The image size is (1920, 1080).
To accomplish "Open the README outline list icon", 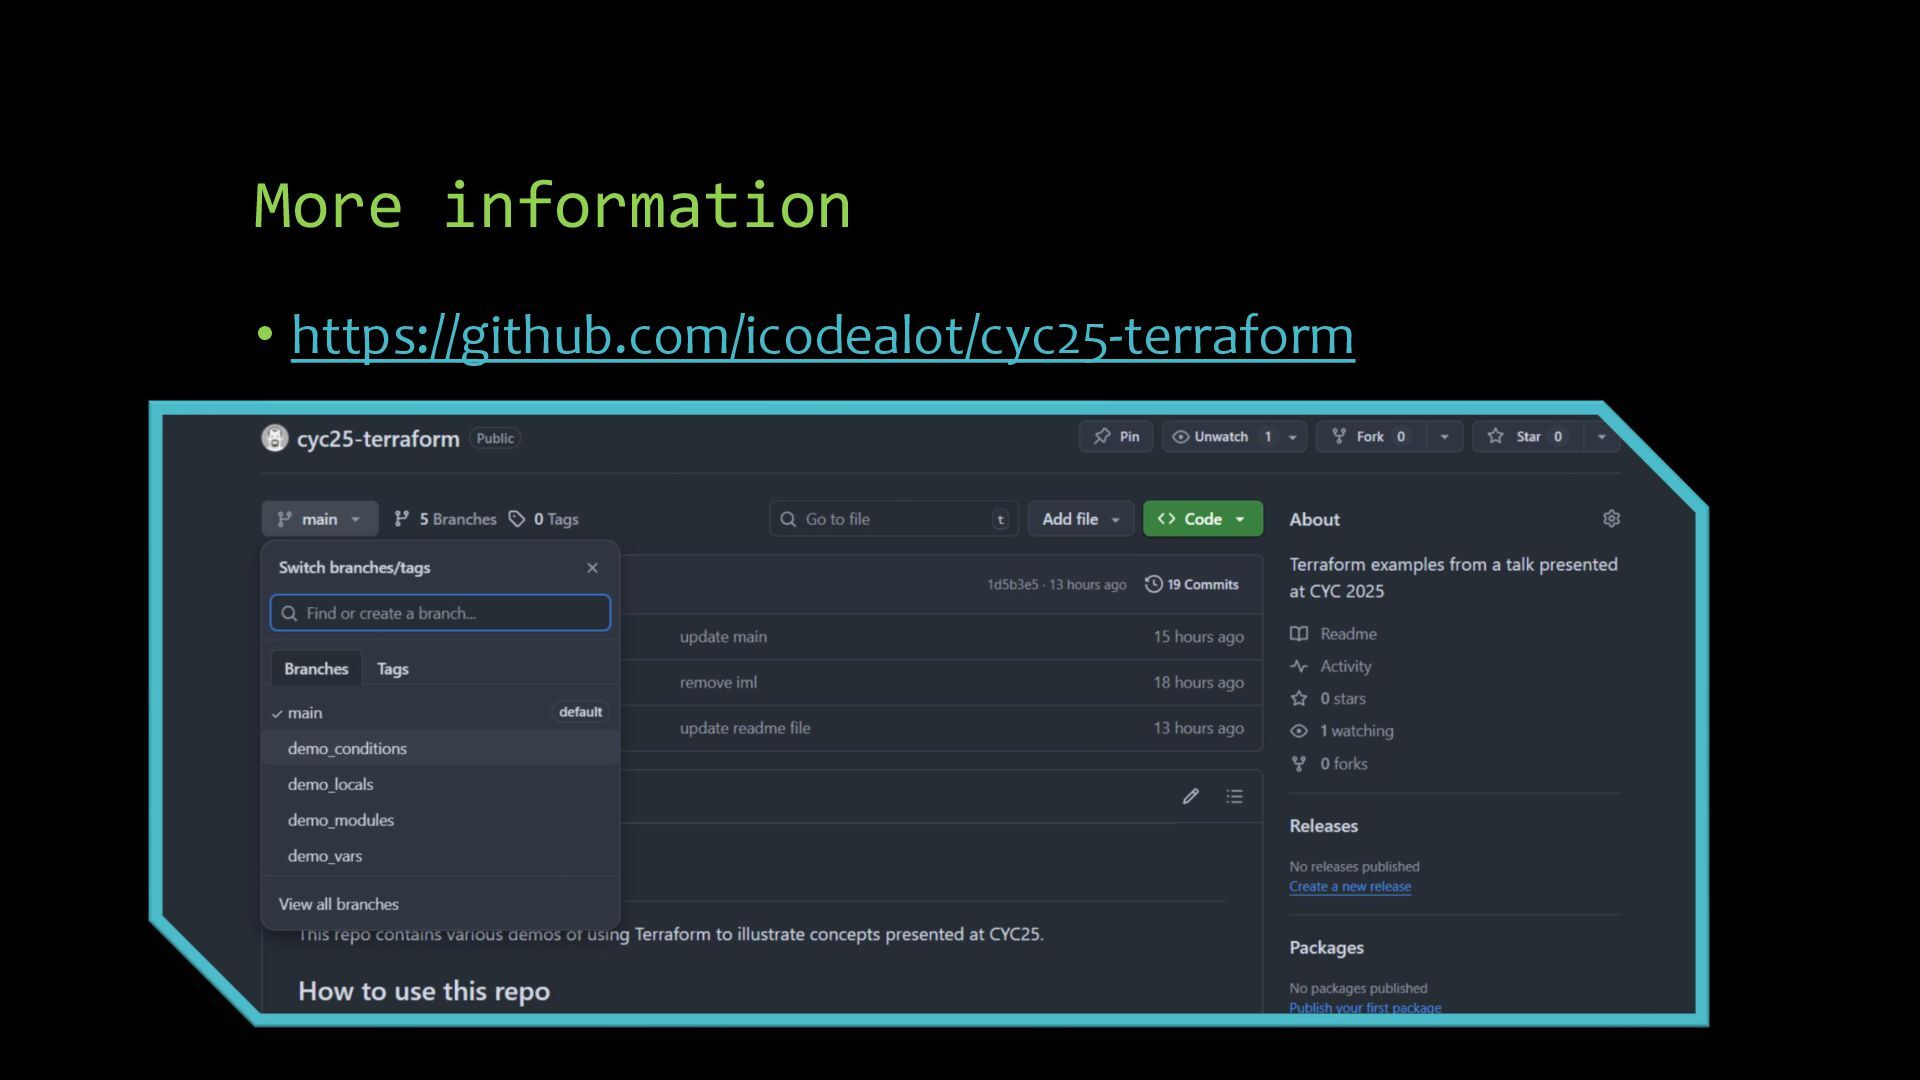I will [x=1235, y=796].
